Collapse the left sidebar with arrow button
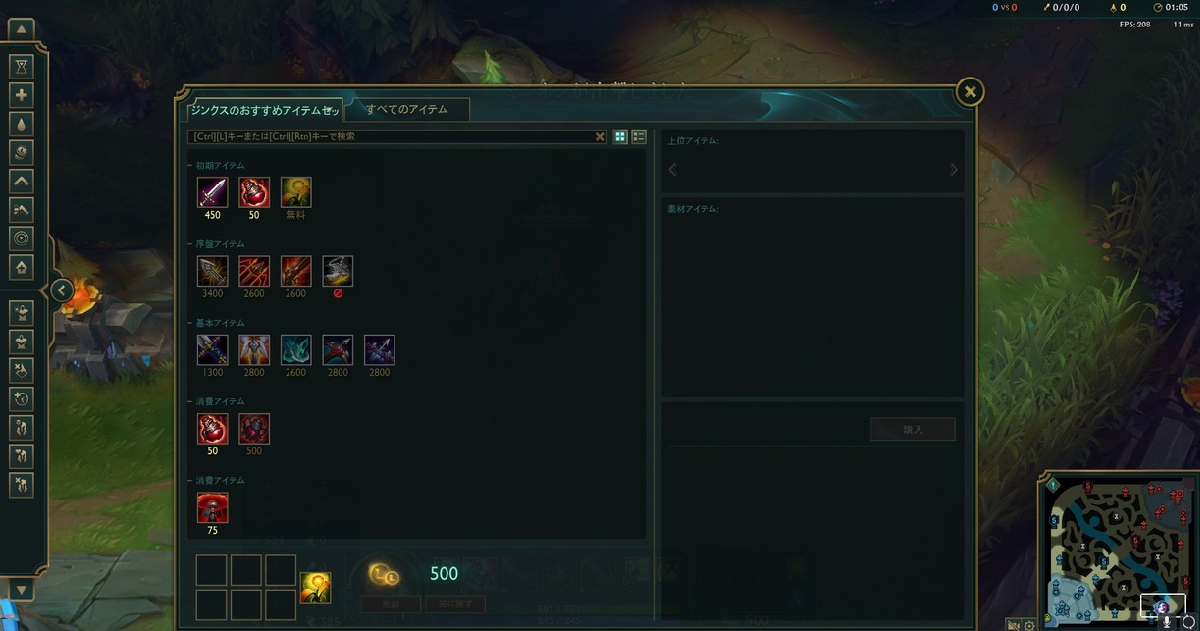Screen dimensions: 1200x631 62,291
